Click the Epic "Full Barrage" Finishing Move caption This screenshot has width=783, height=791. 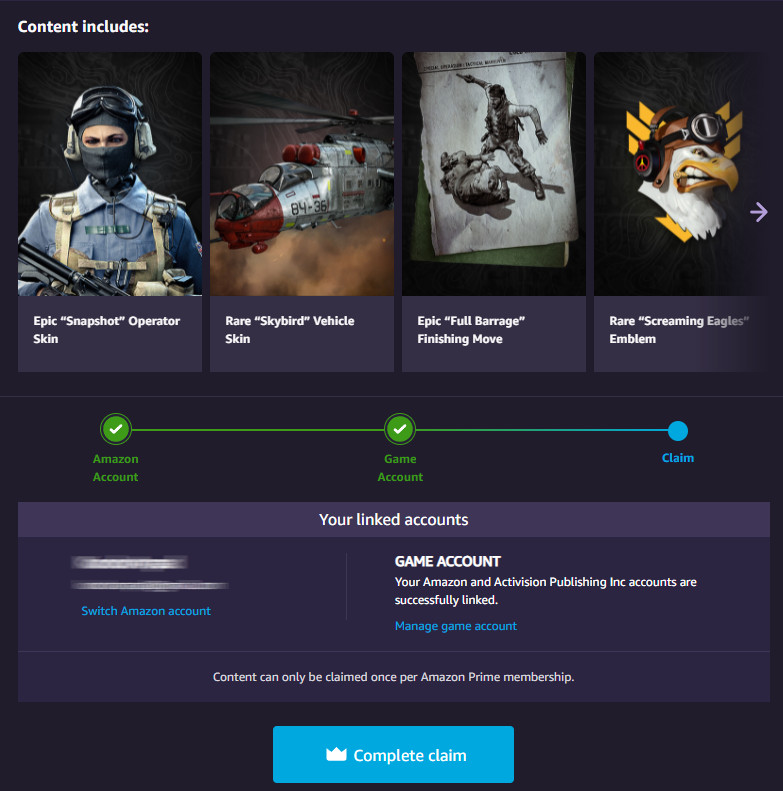471,330
